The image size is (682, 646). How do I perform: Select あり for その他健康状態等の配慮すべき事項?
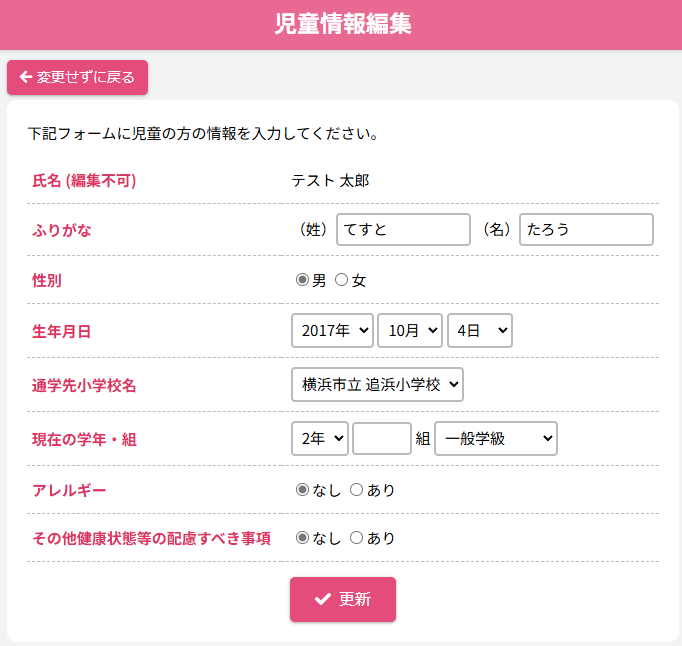pos(356,538)
